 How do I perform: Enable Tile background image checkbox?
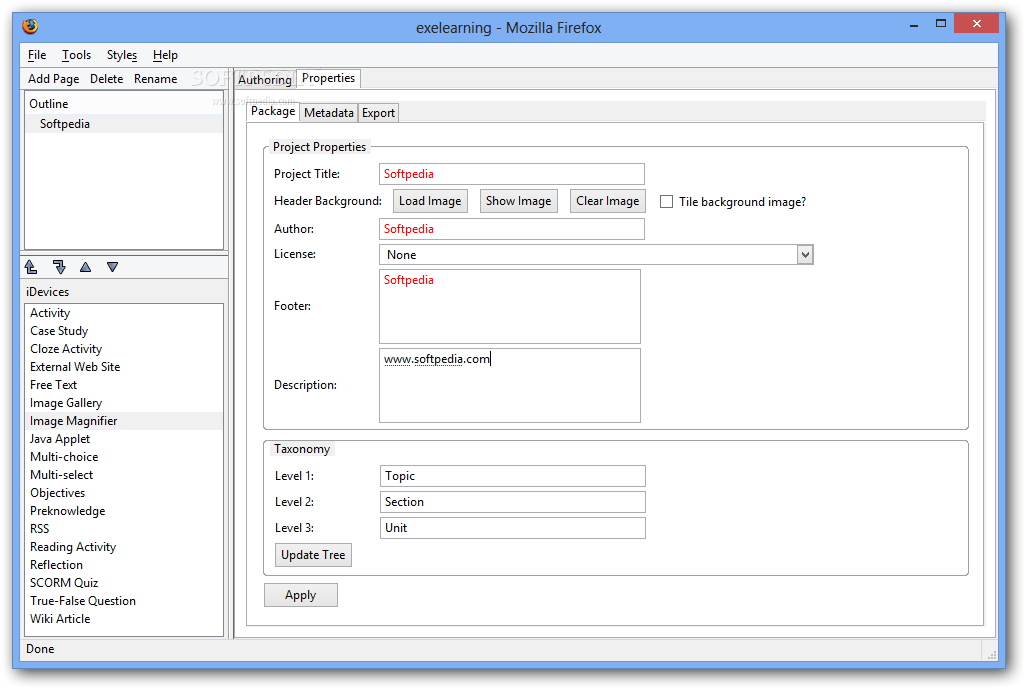pyautogui.click(x=666, y=202)
